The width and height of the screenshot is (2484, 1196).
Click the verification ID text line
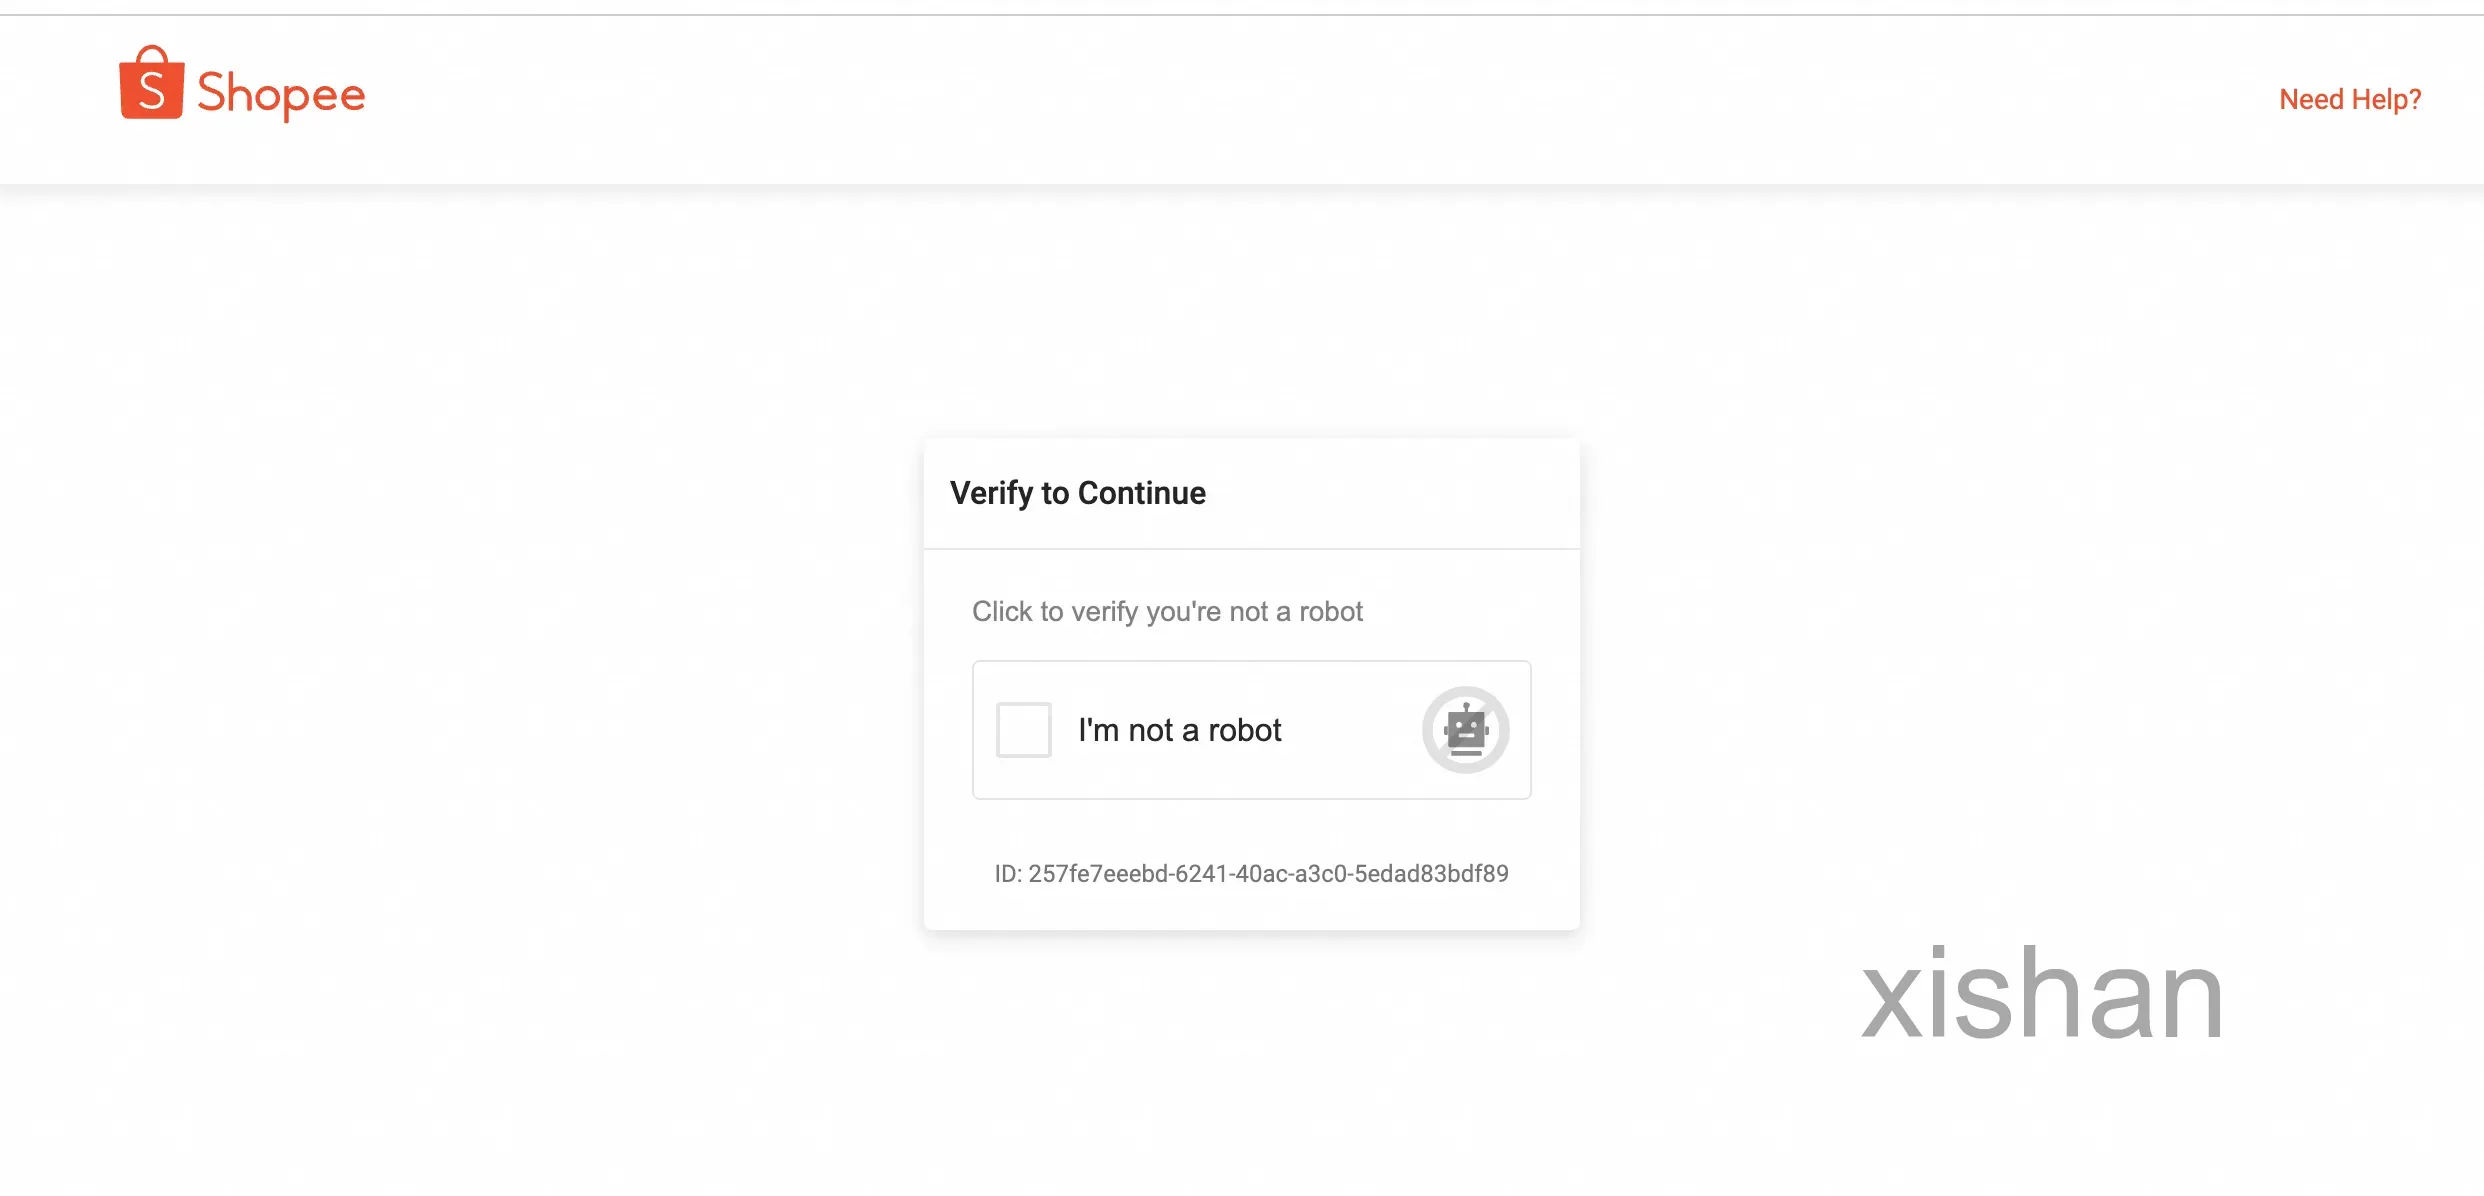point(1251,873)
